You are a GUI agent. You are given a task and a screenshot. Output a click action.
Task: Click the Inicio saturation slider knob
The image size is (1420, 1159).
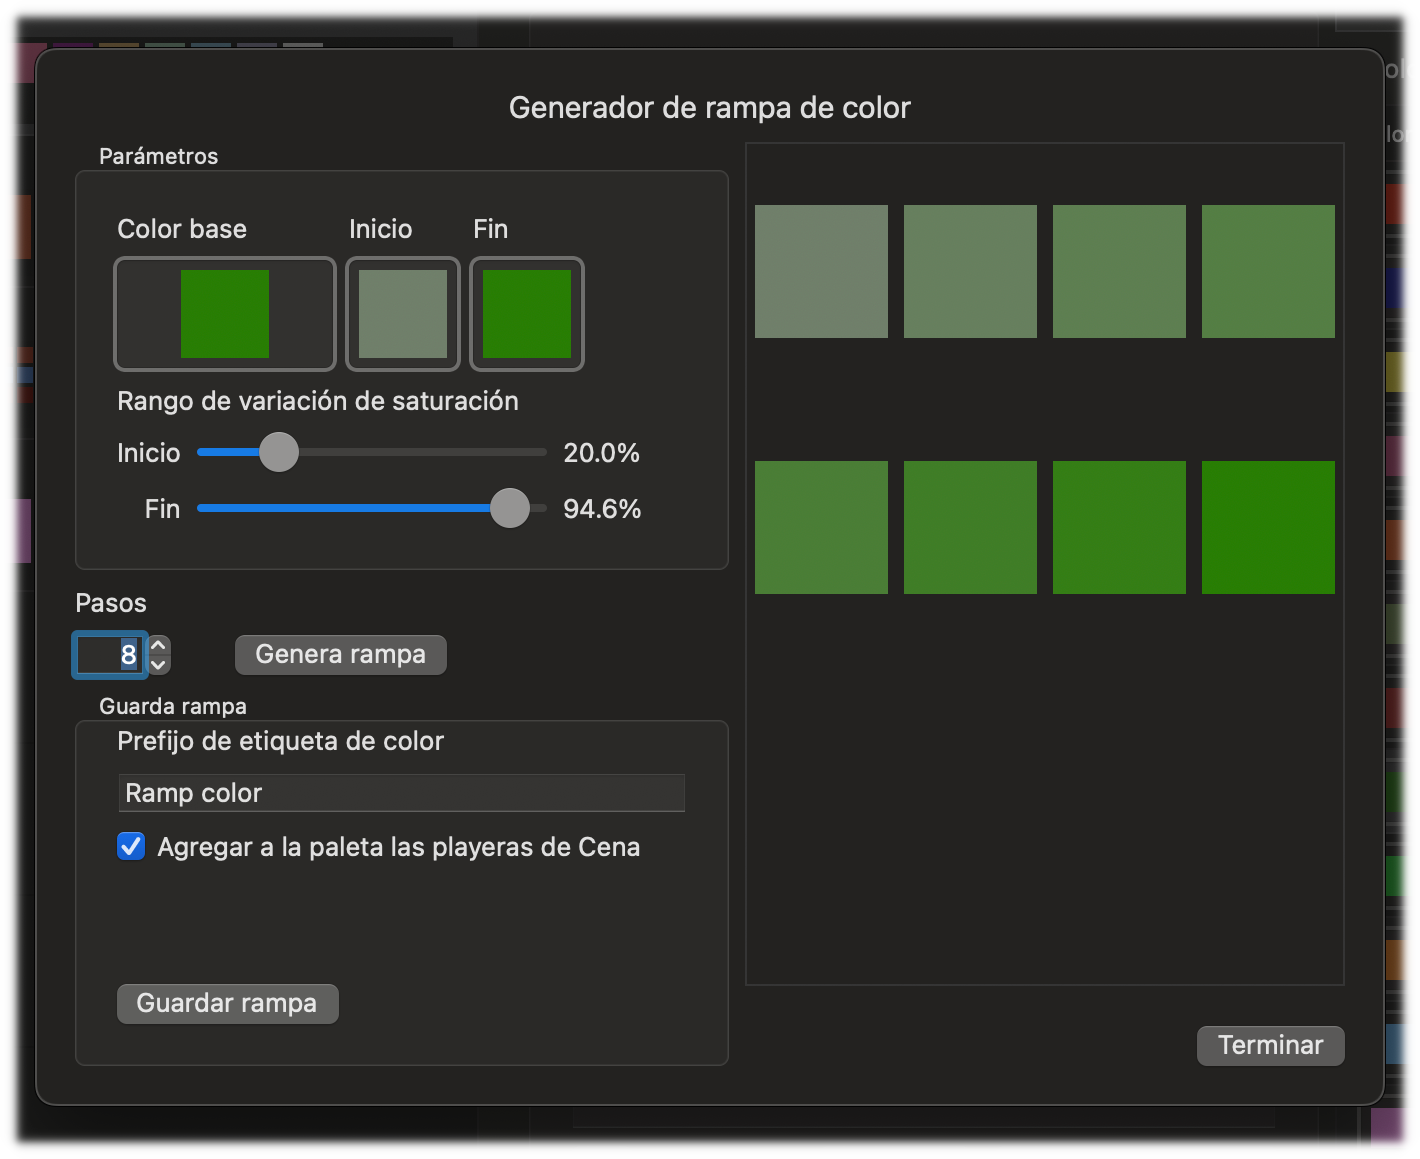pos(279,452)
